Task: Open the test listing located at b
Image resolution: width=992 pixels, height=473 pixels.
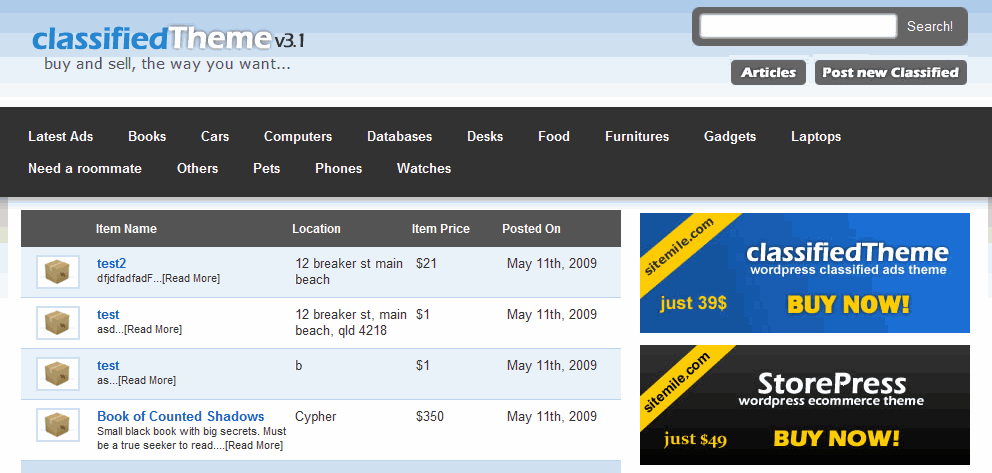Action: tap(108, 366)
